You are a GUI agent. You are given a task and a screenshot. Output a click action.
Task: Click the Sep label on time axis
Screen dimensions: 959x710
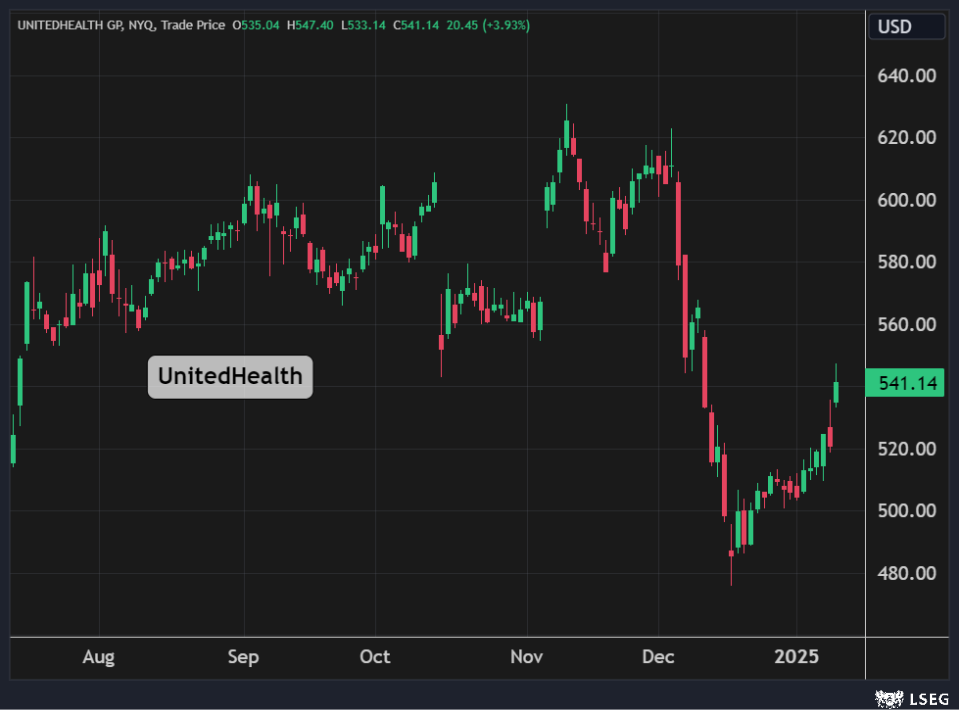243,657
